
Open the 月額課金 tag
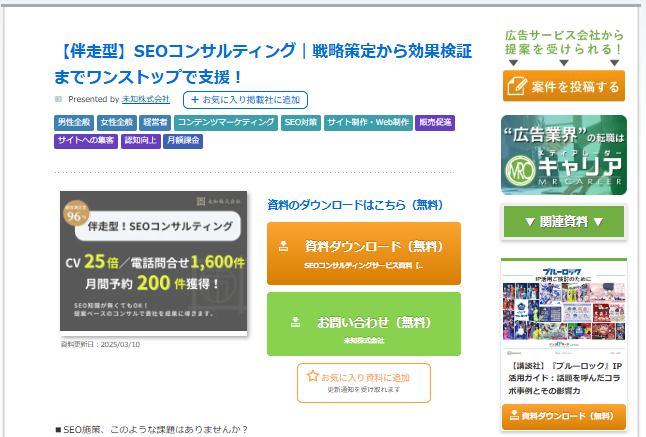pos(183,141)
